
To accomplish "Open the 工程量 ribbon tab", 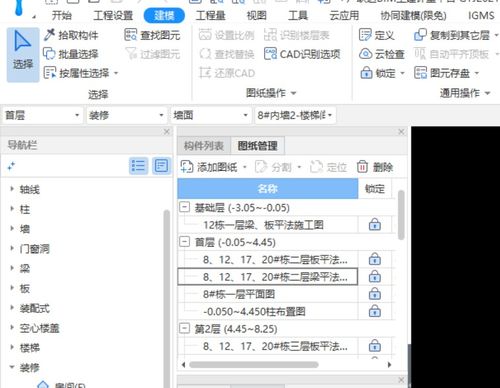I will (210, 16).
